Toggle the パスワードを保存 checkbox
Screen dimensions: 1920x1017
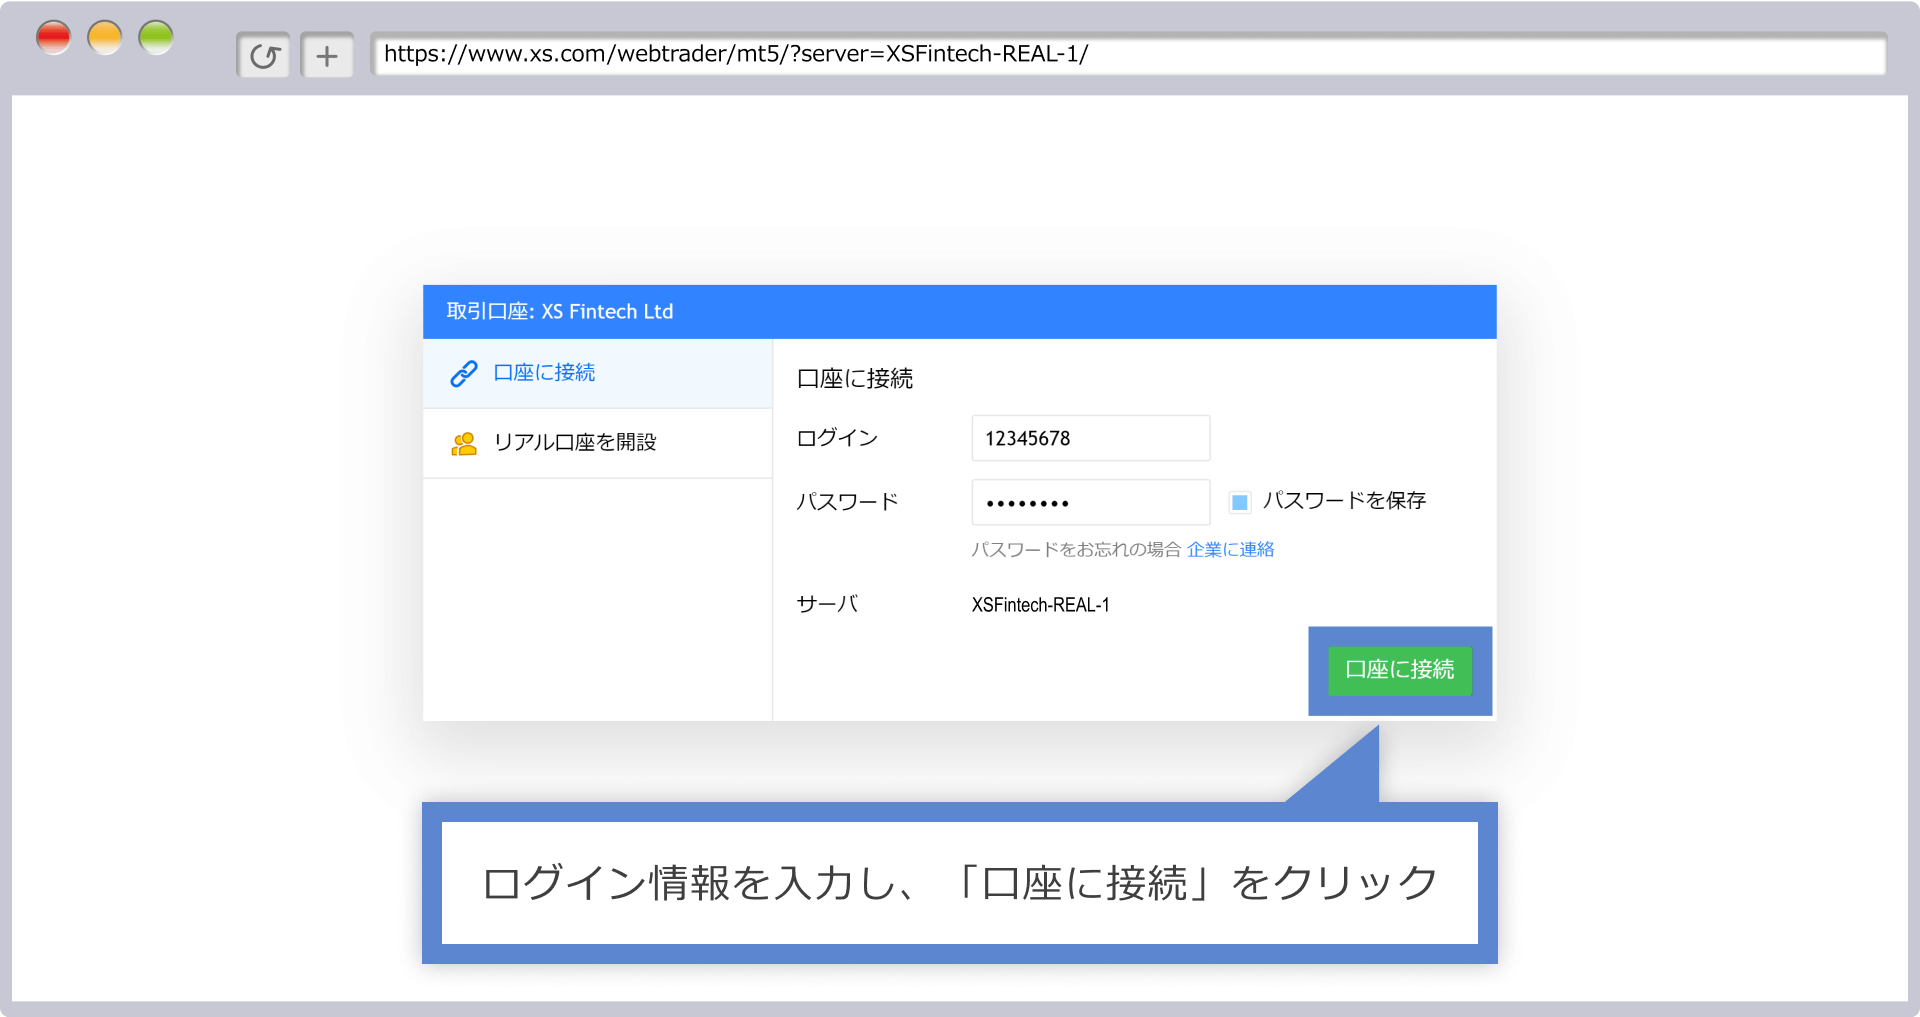[x=1240, y=502]
